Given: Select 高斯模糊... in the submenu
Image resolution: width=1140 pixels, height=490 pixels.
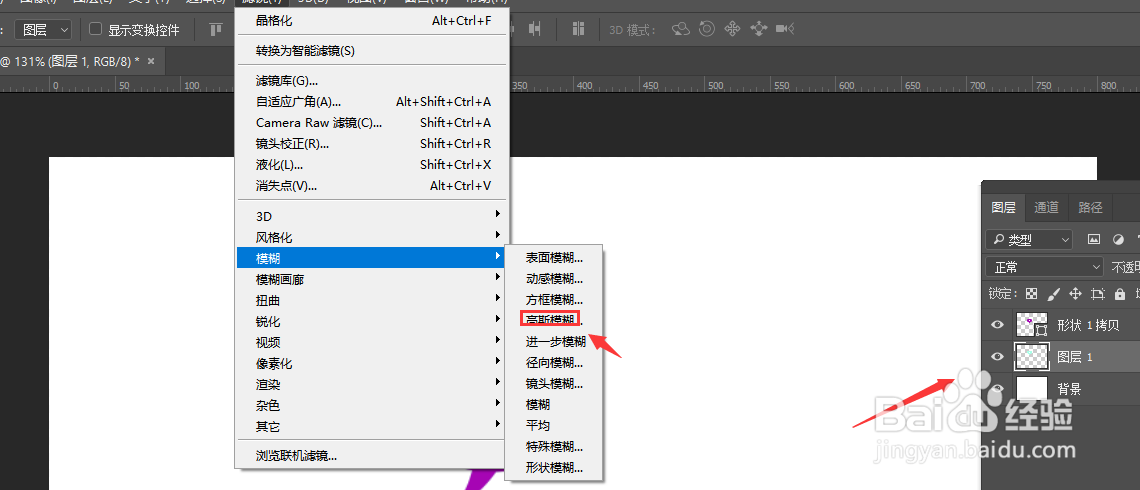Looking at the screenshot, I should (554, 321).
